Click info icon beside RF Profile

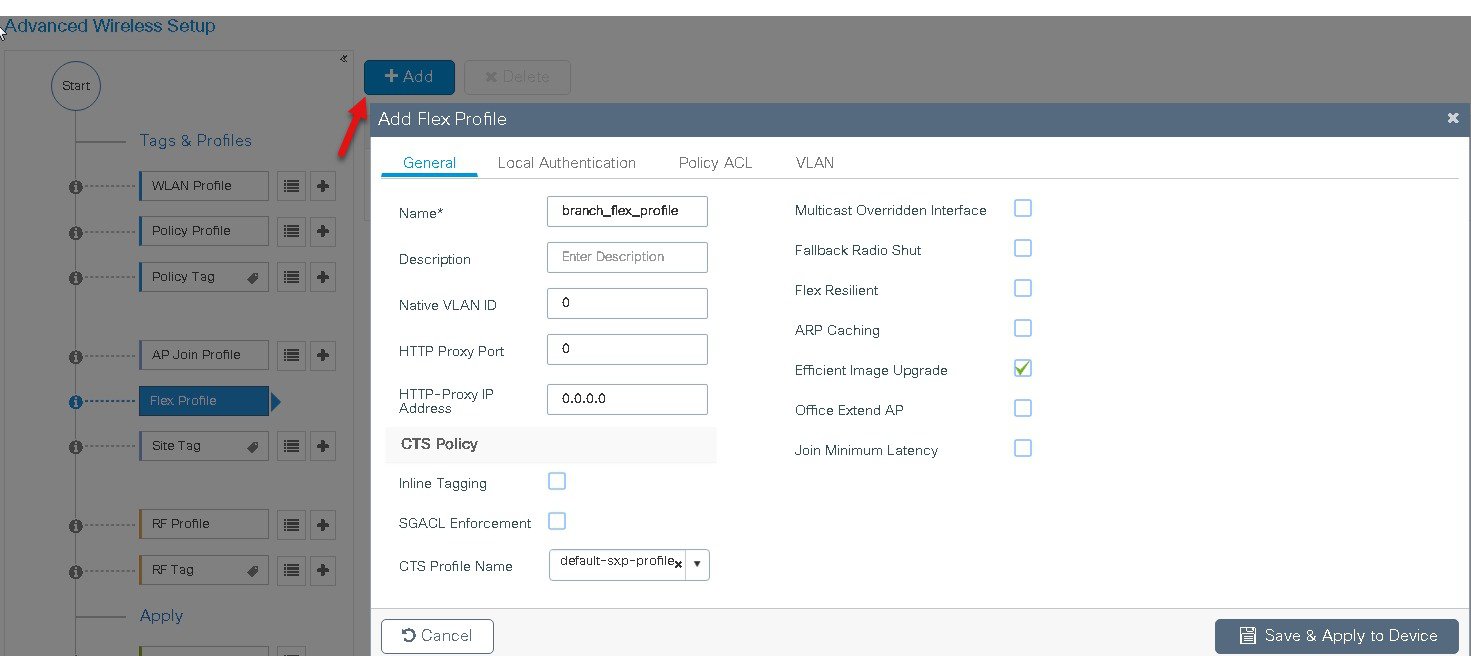point(75,526)
